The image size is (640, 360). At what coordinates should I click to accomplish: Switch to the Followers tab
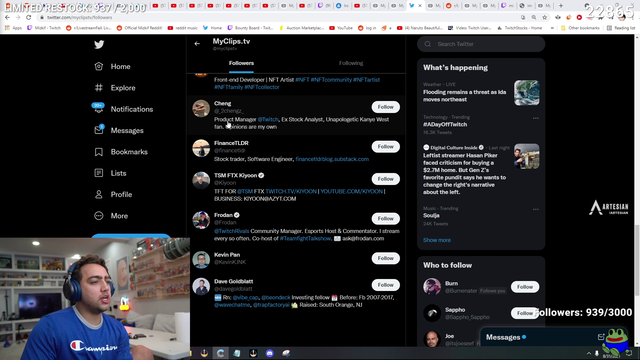pos(241,63)
